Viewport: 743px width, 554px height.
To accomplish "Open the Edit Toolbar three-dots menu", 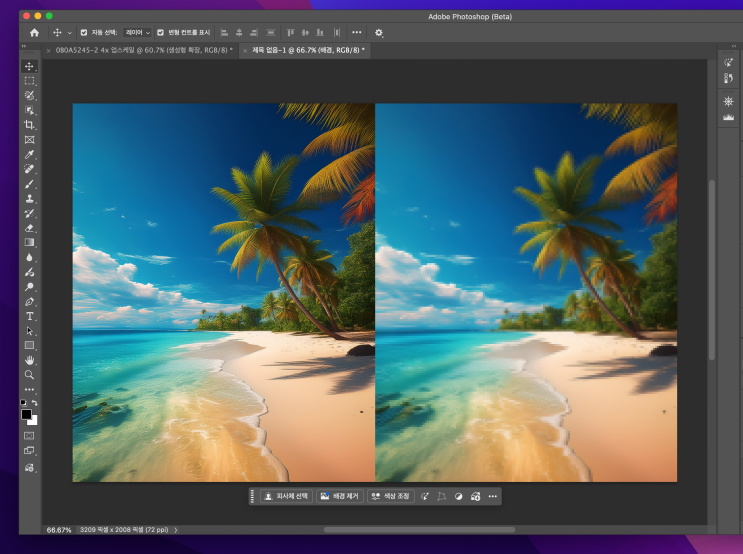I will [29, 390].
